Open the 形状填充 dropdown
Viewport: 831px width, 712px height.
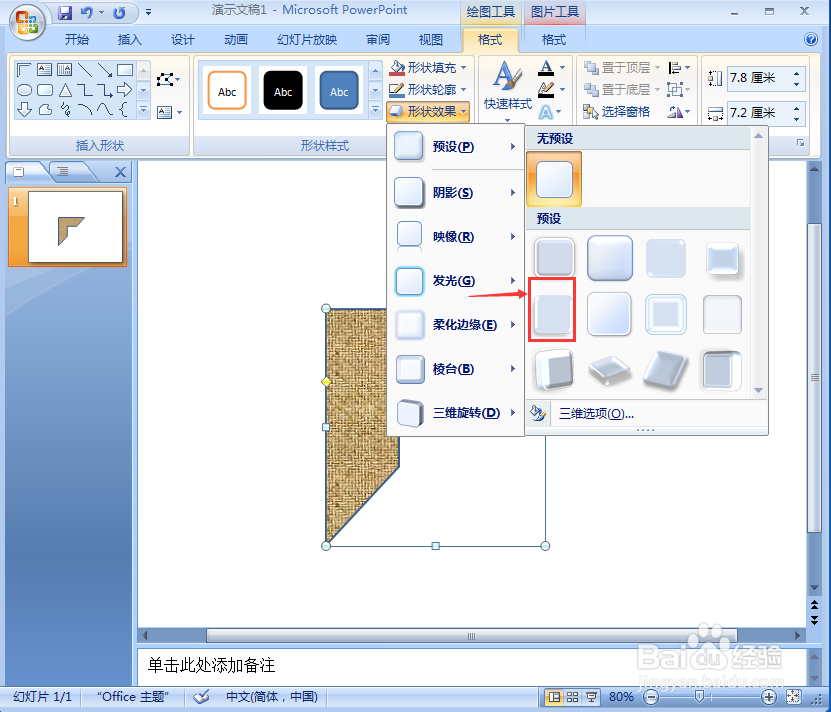pyautogui.click(x=428, y=67)
